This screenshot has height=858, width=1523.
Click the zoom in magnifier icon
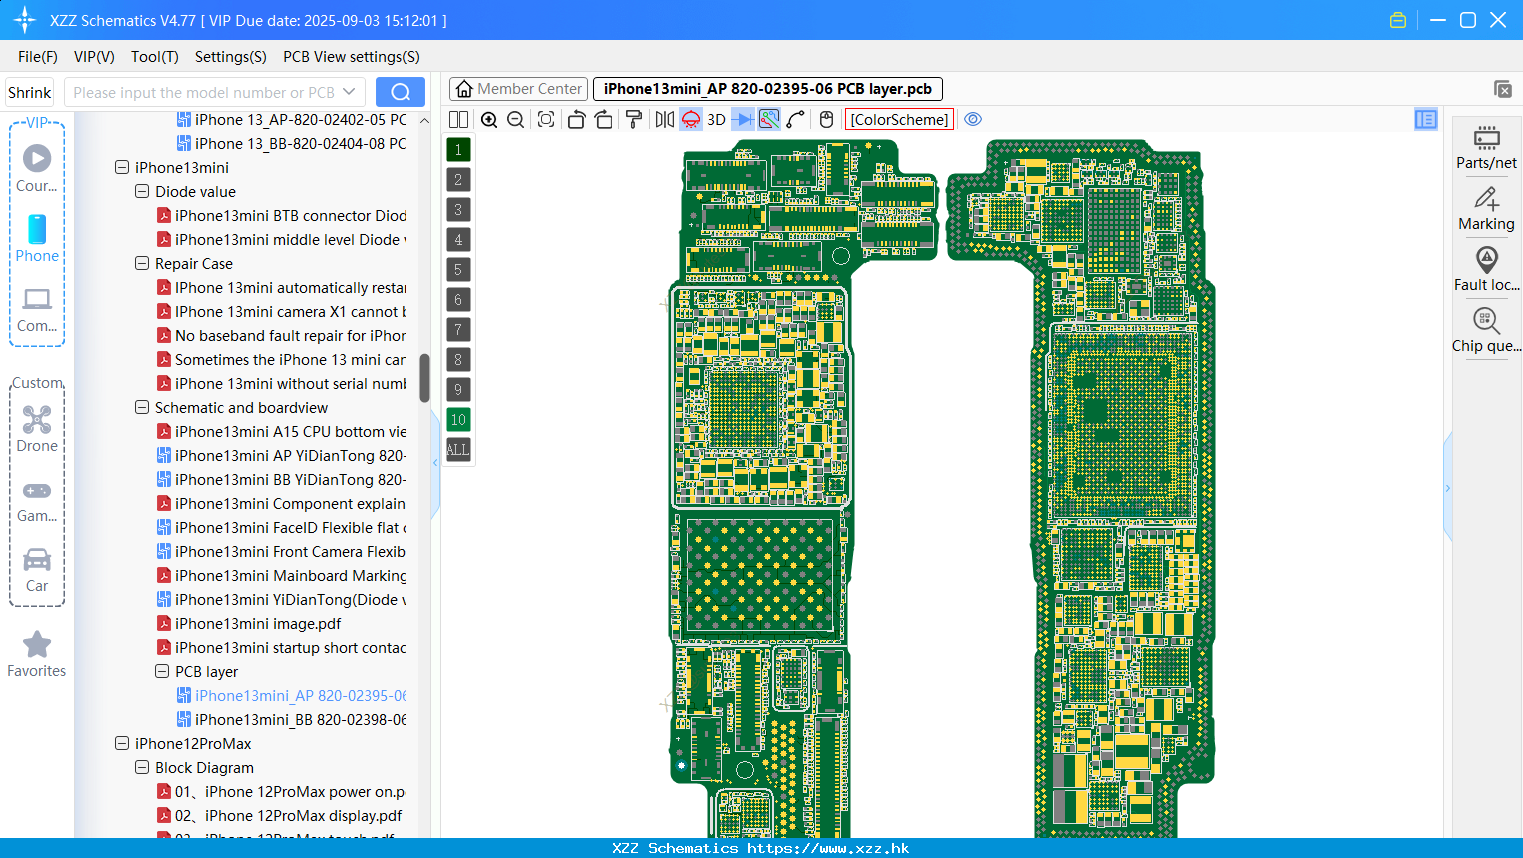[489, 120]
